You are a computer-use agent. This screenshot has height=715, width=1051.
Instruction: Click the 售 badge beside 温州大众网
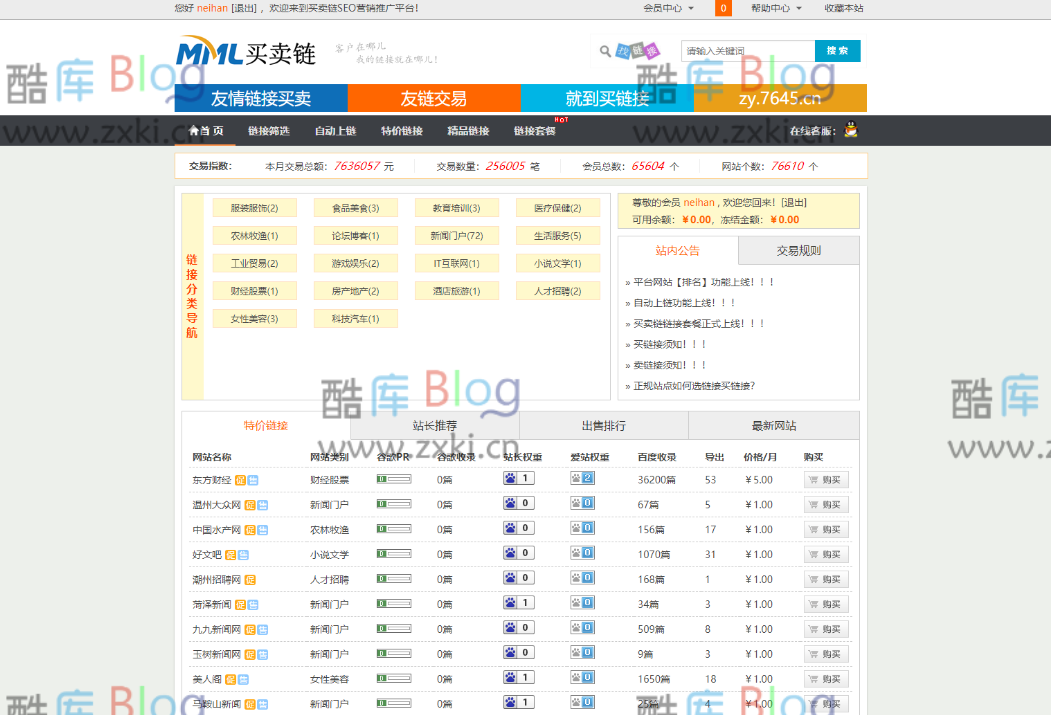point(262,504)
